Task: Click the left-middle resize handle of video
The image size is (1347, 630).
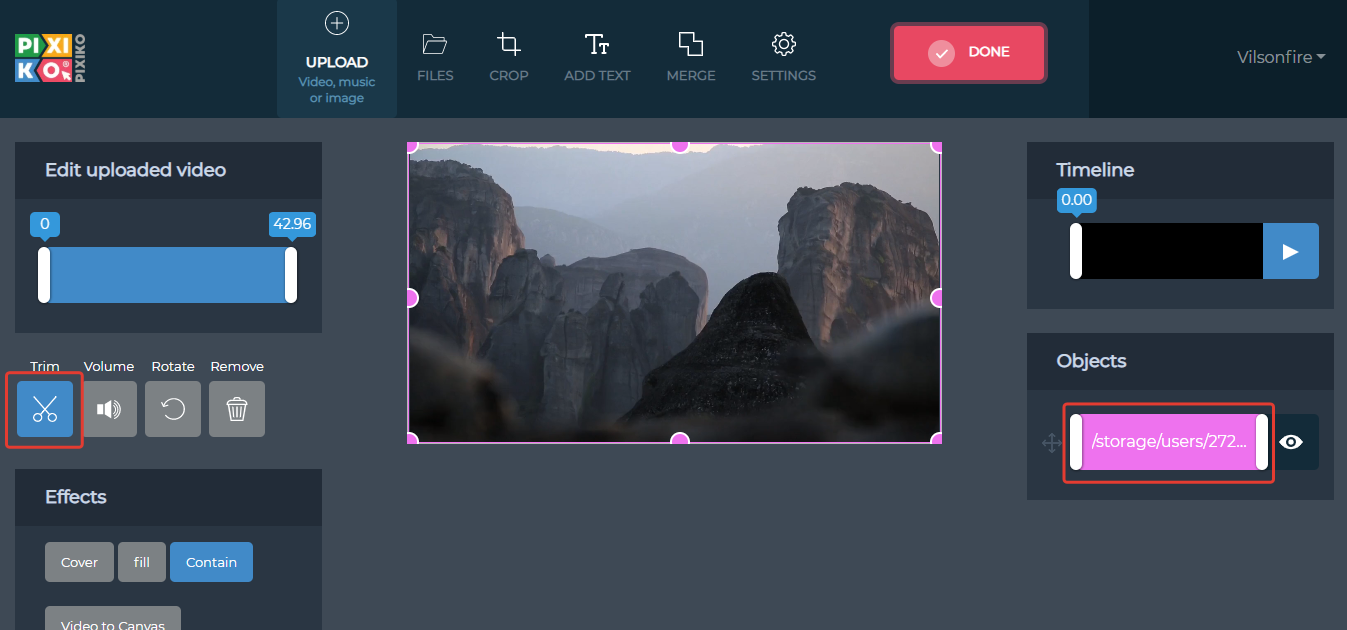Action: point(410,297)
